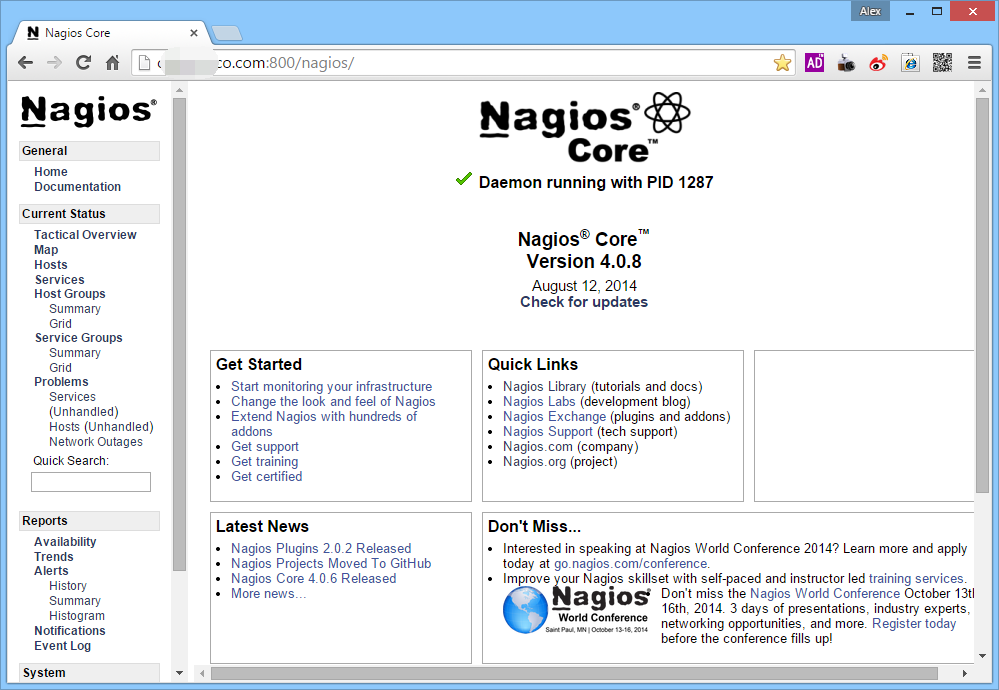
Task: Open Service Groups
Action: click(78, 338)
